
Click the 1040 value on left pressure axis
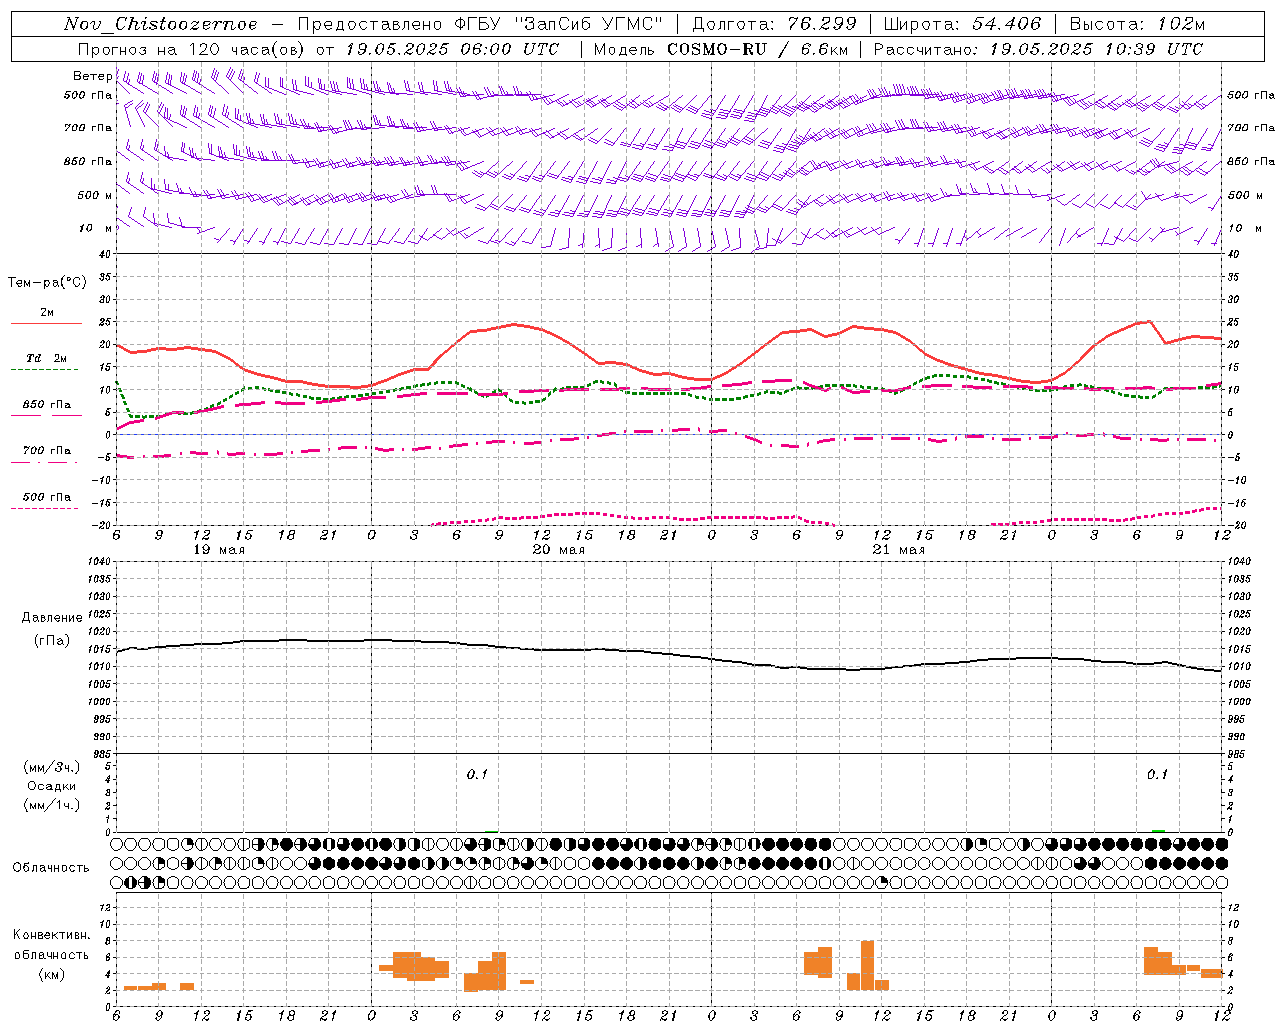[100, 562]
